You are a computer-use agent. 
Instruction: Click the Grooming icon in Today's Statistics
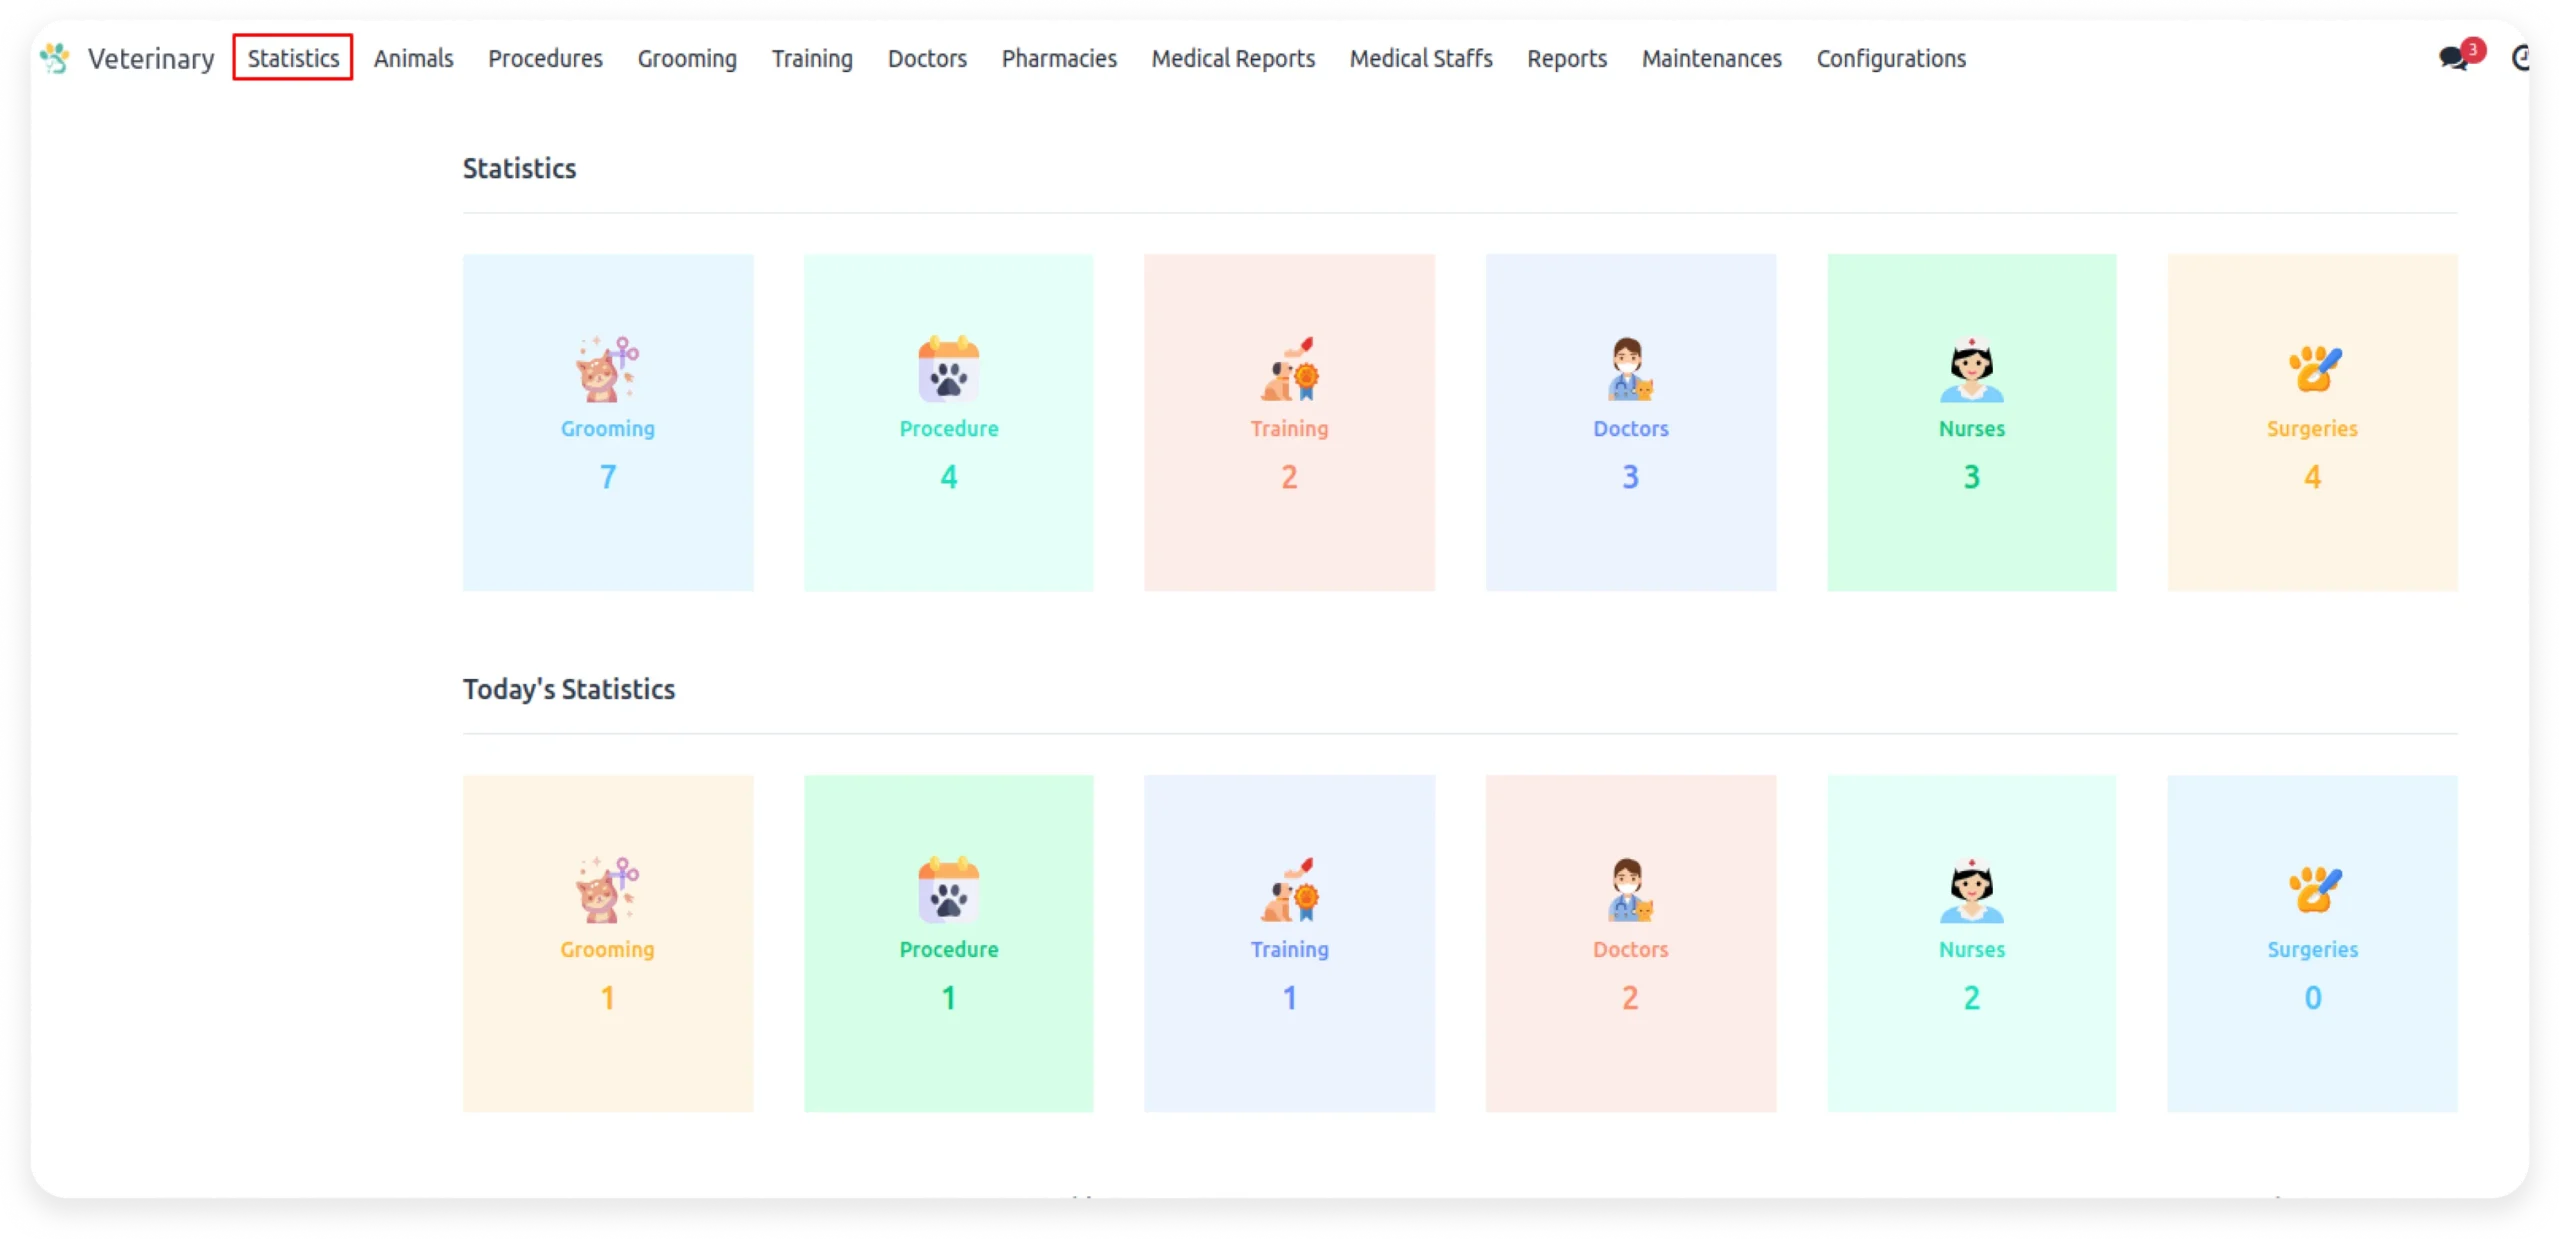[x=607, y=890]
